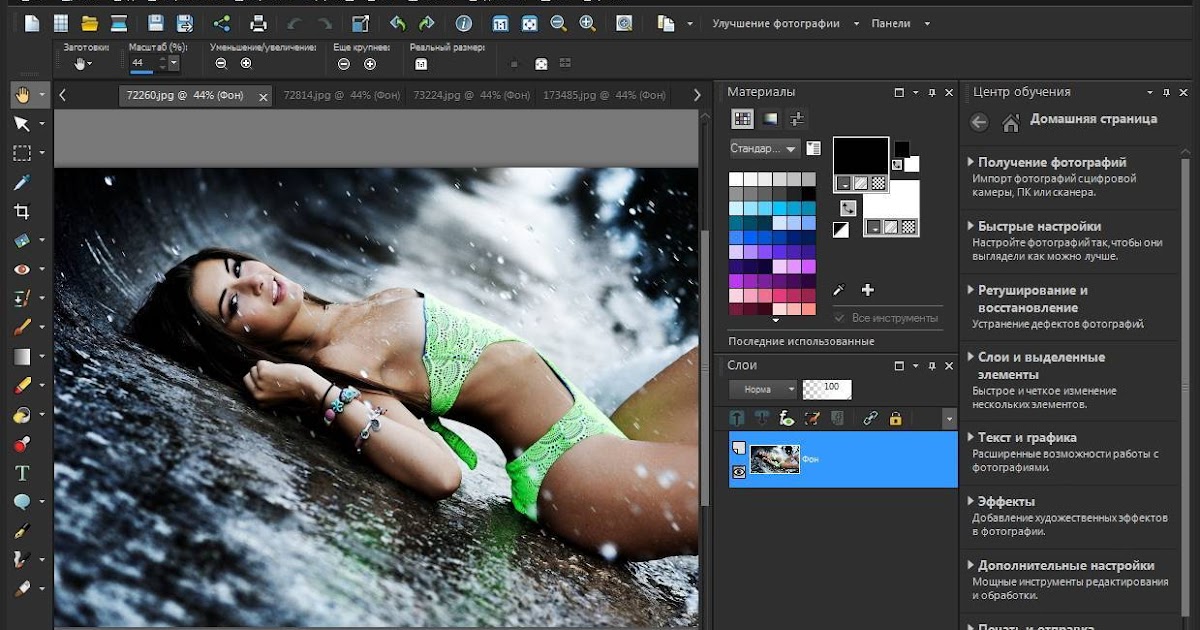
Task: Click the home icon in Learning Center
Action: [x=1011, y=122]
